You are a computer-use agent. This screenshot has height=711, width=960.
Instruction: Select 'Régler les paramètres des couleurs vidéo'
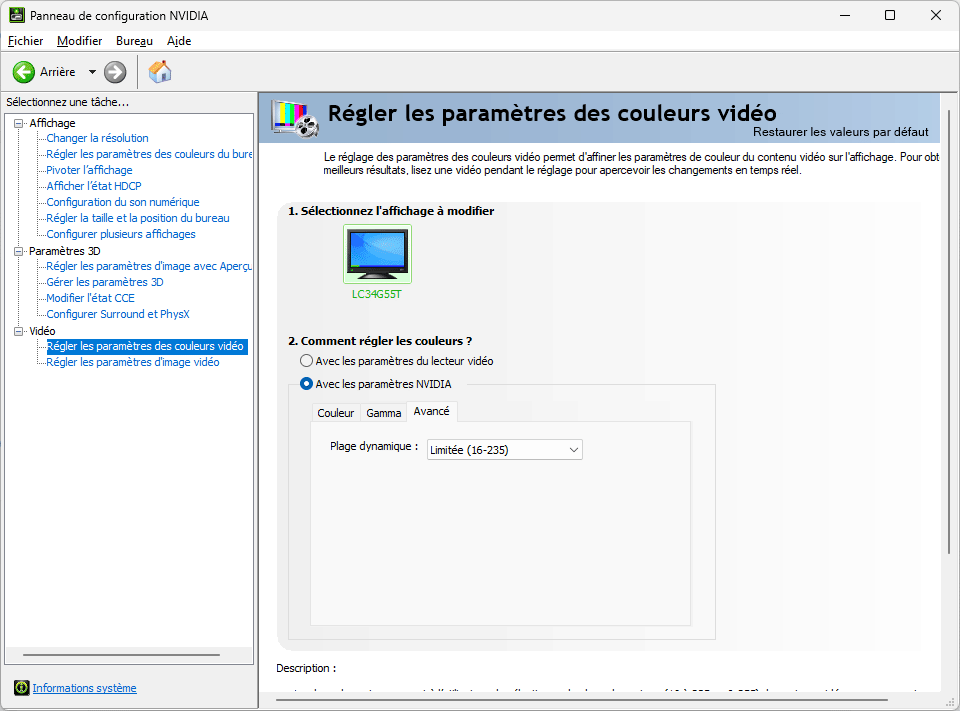pyautogui.click(x=147, y=346)
